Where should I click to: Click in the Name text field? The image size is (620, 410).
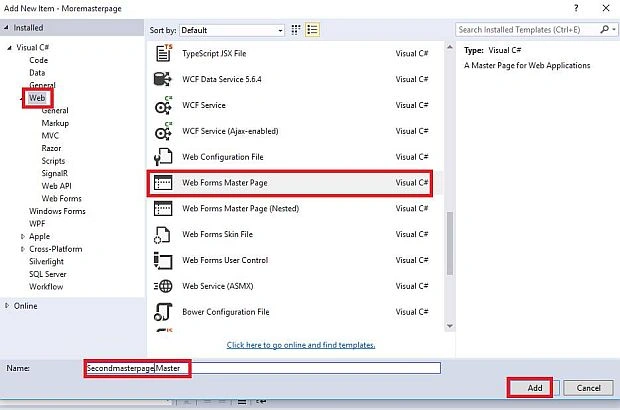pos(263,368)
